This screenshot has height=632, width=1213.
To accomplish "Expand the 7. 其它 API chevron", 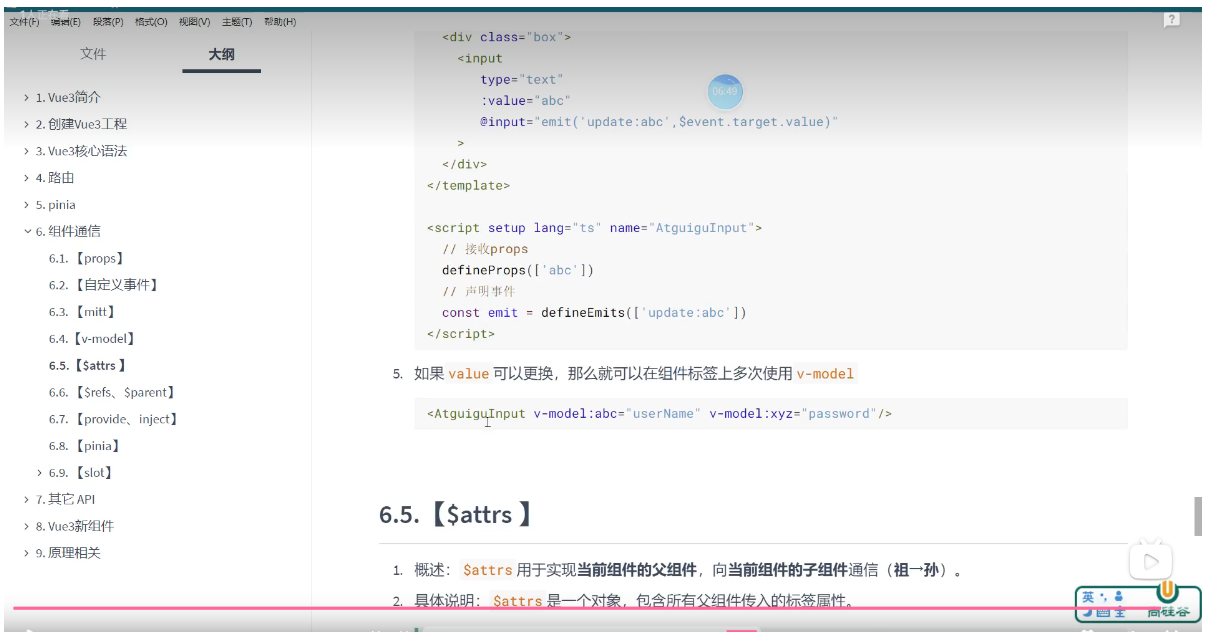I will pyautogui.click(x=26, y=499).
